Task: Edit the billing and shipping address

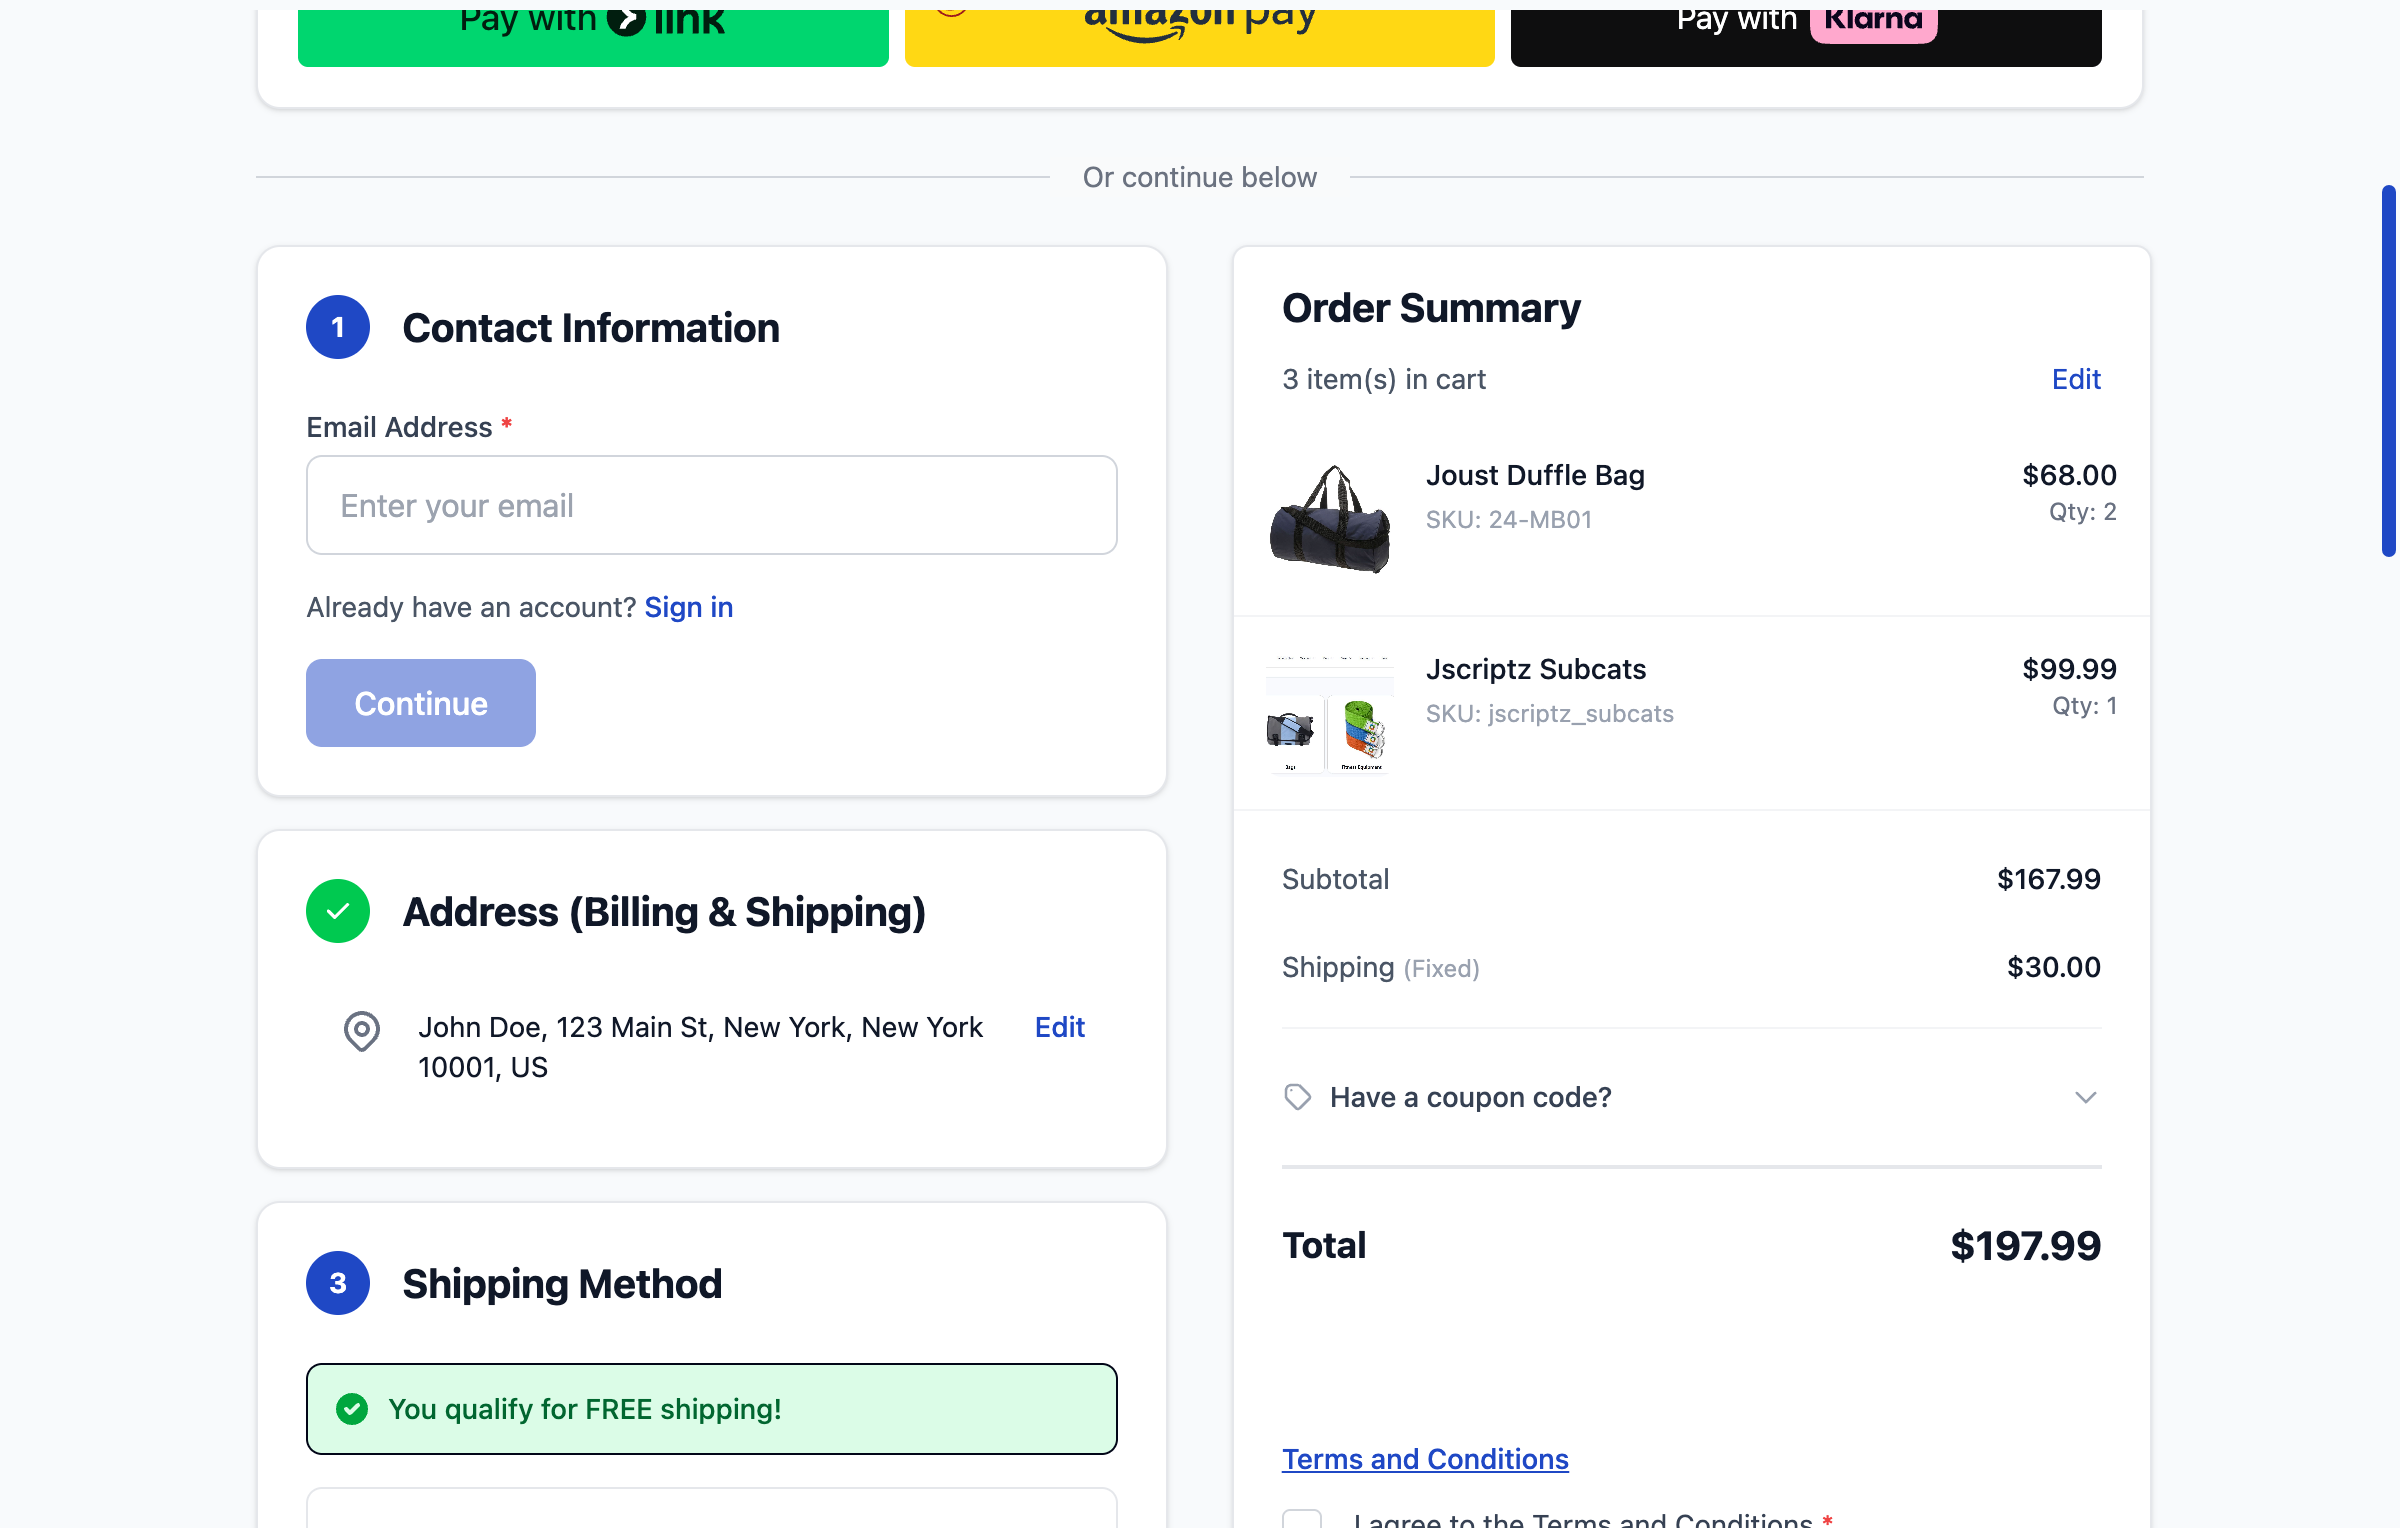Action: pos(1059,1027)
